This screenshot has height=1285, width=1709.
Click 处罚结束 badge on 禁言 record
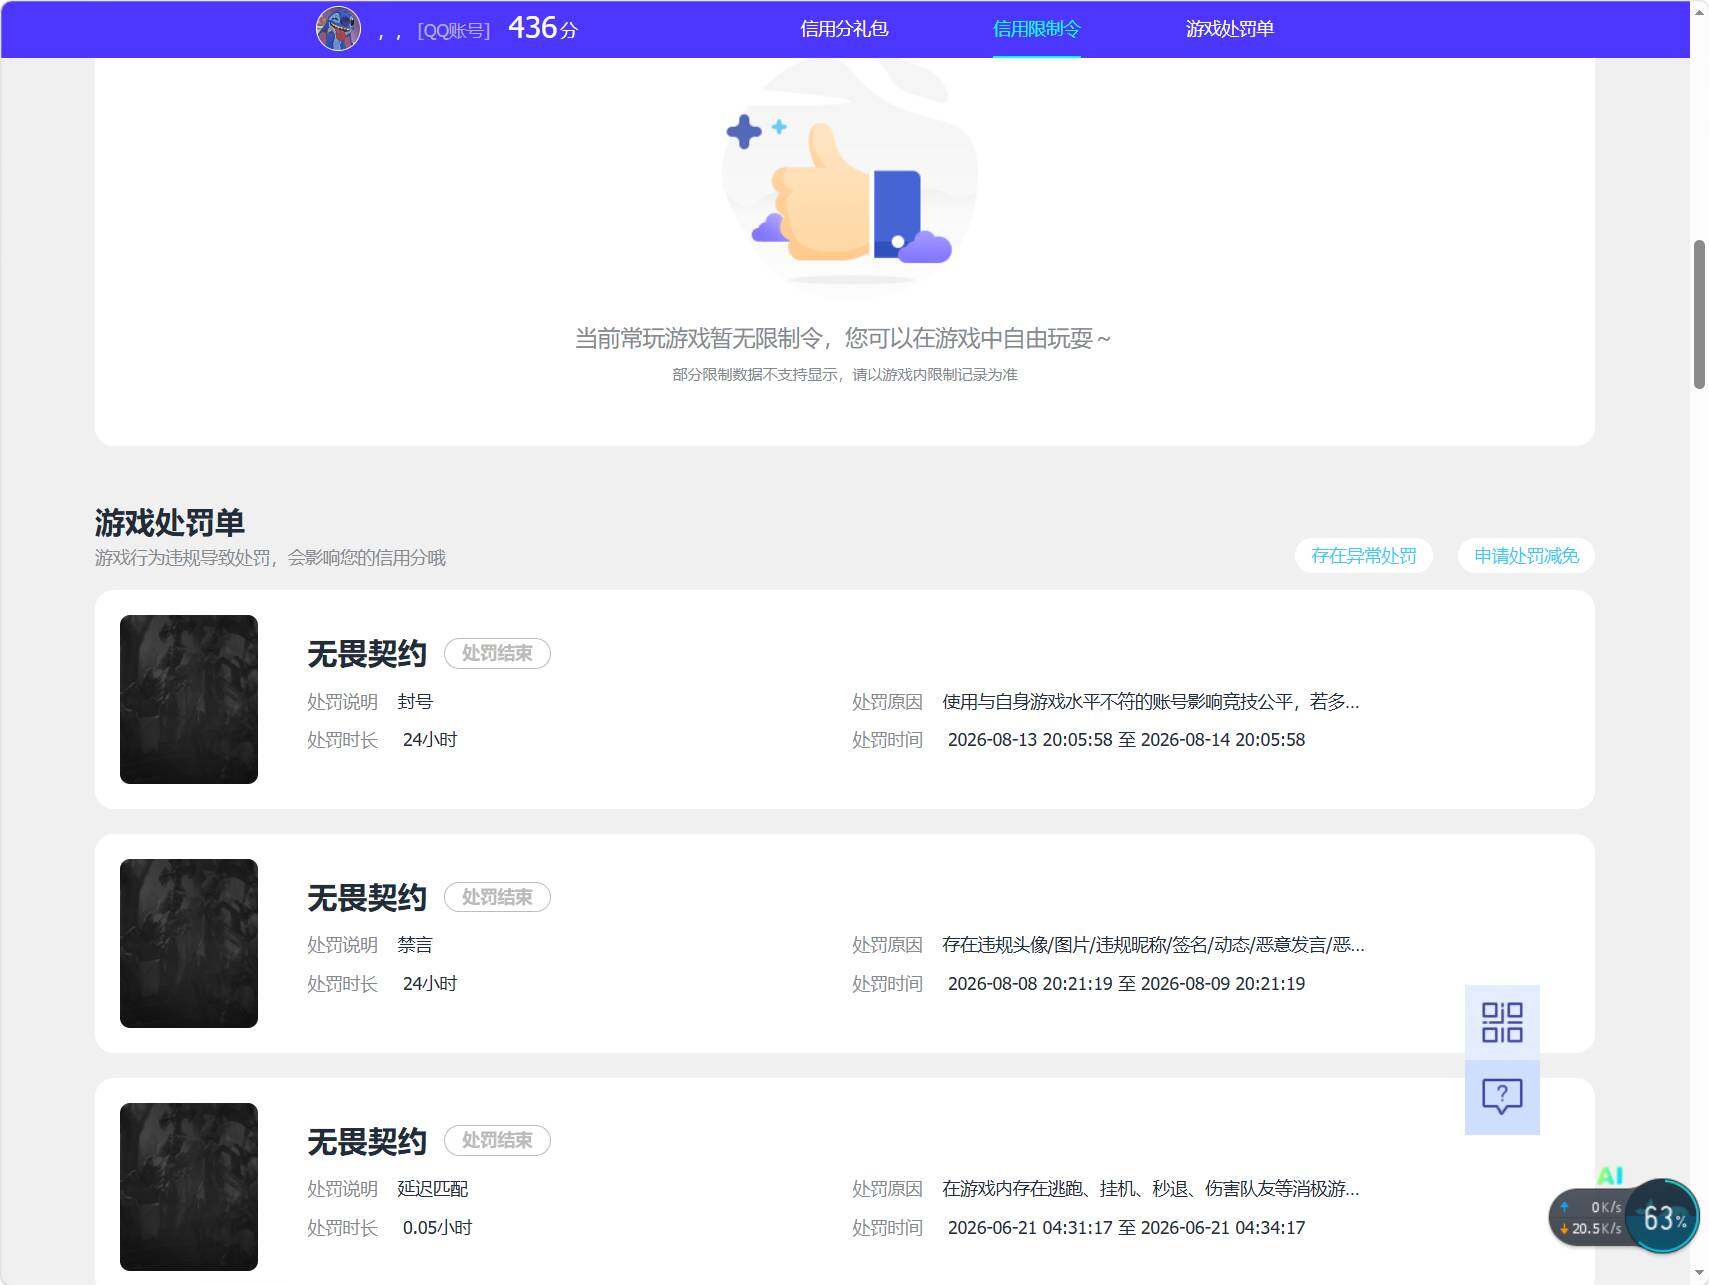[x=497, y=897]
